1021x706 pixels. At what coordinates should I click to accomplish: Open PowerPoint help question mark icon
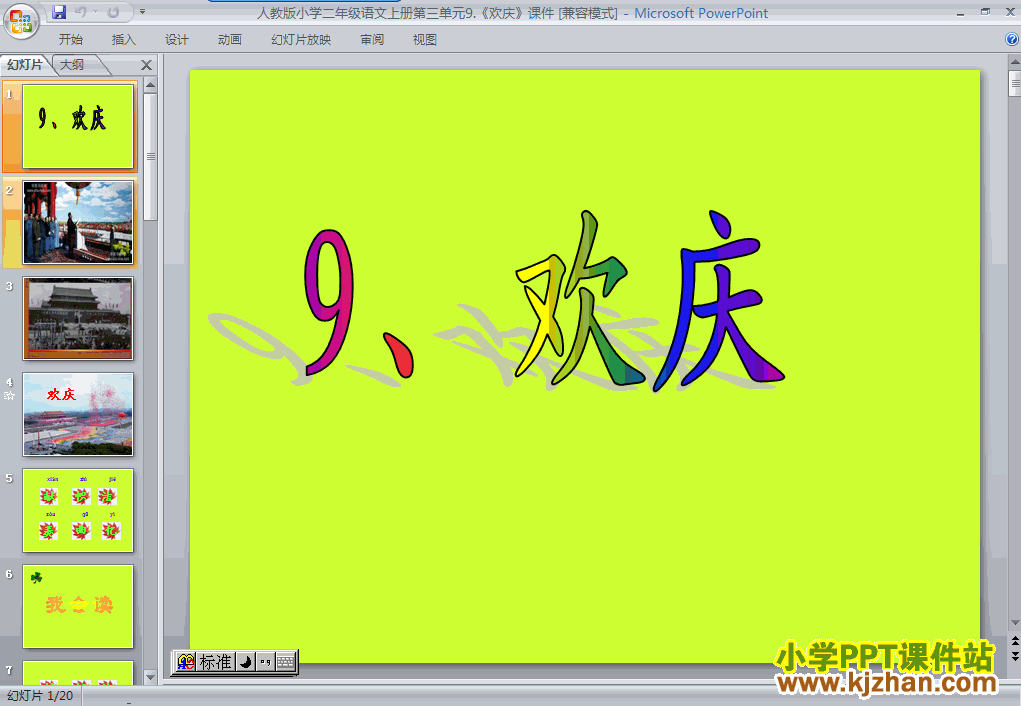(x=1012, y=40)
